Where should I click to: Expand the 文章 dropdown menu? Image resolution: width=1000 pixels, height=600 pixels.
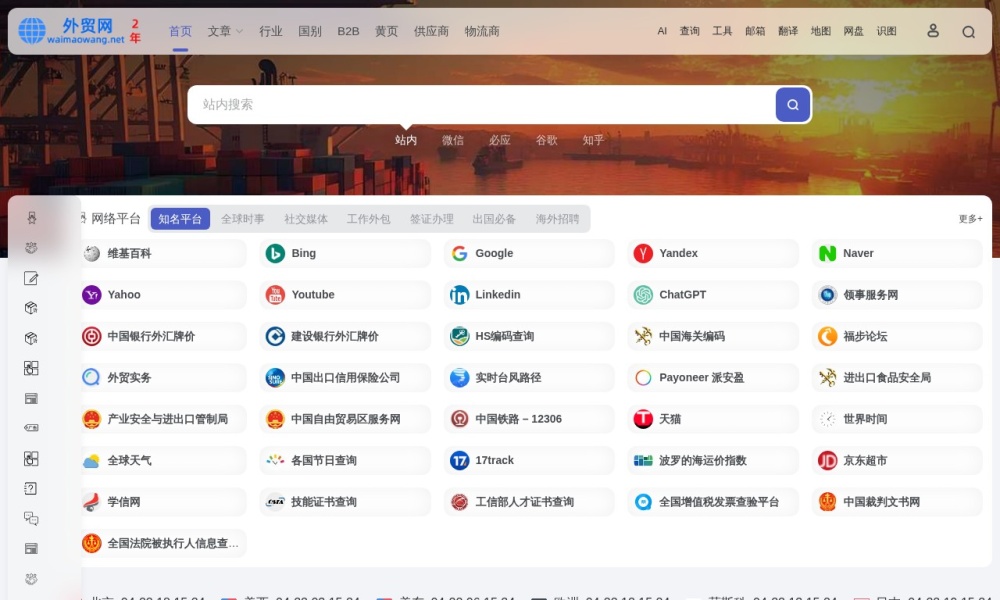pos(223,31)
